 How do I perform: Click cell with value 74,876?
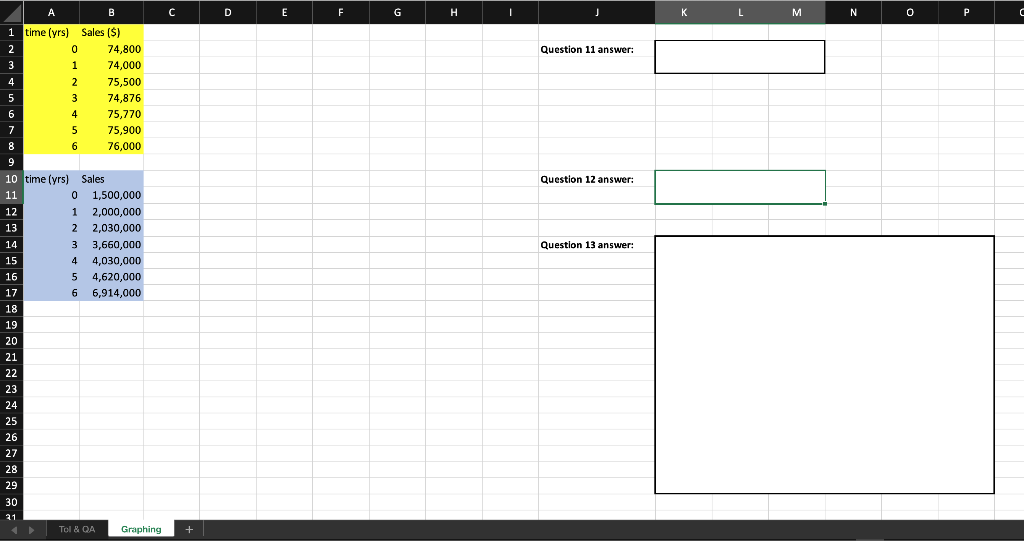coord(112,97)
